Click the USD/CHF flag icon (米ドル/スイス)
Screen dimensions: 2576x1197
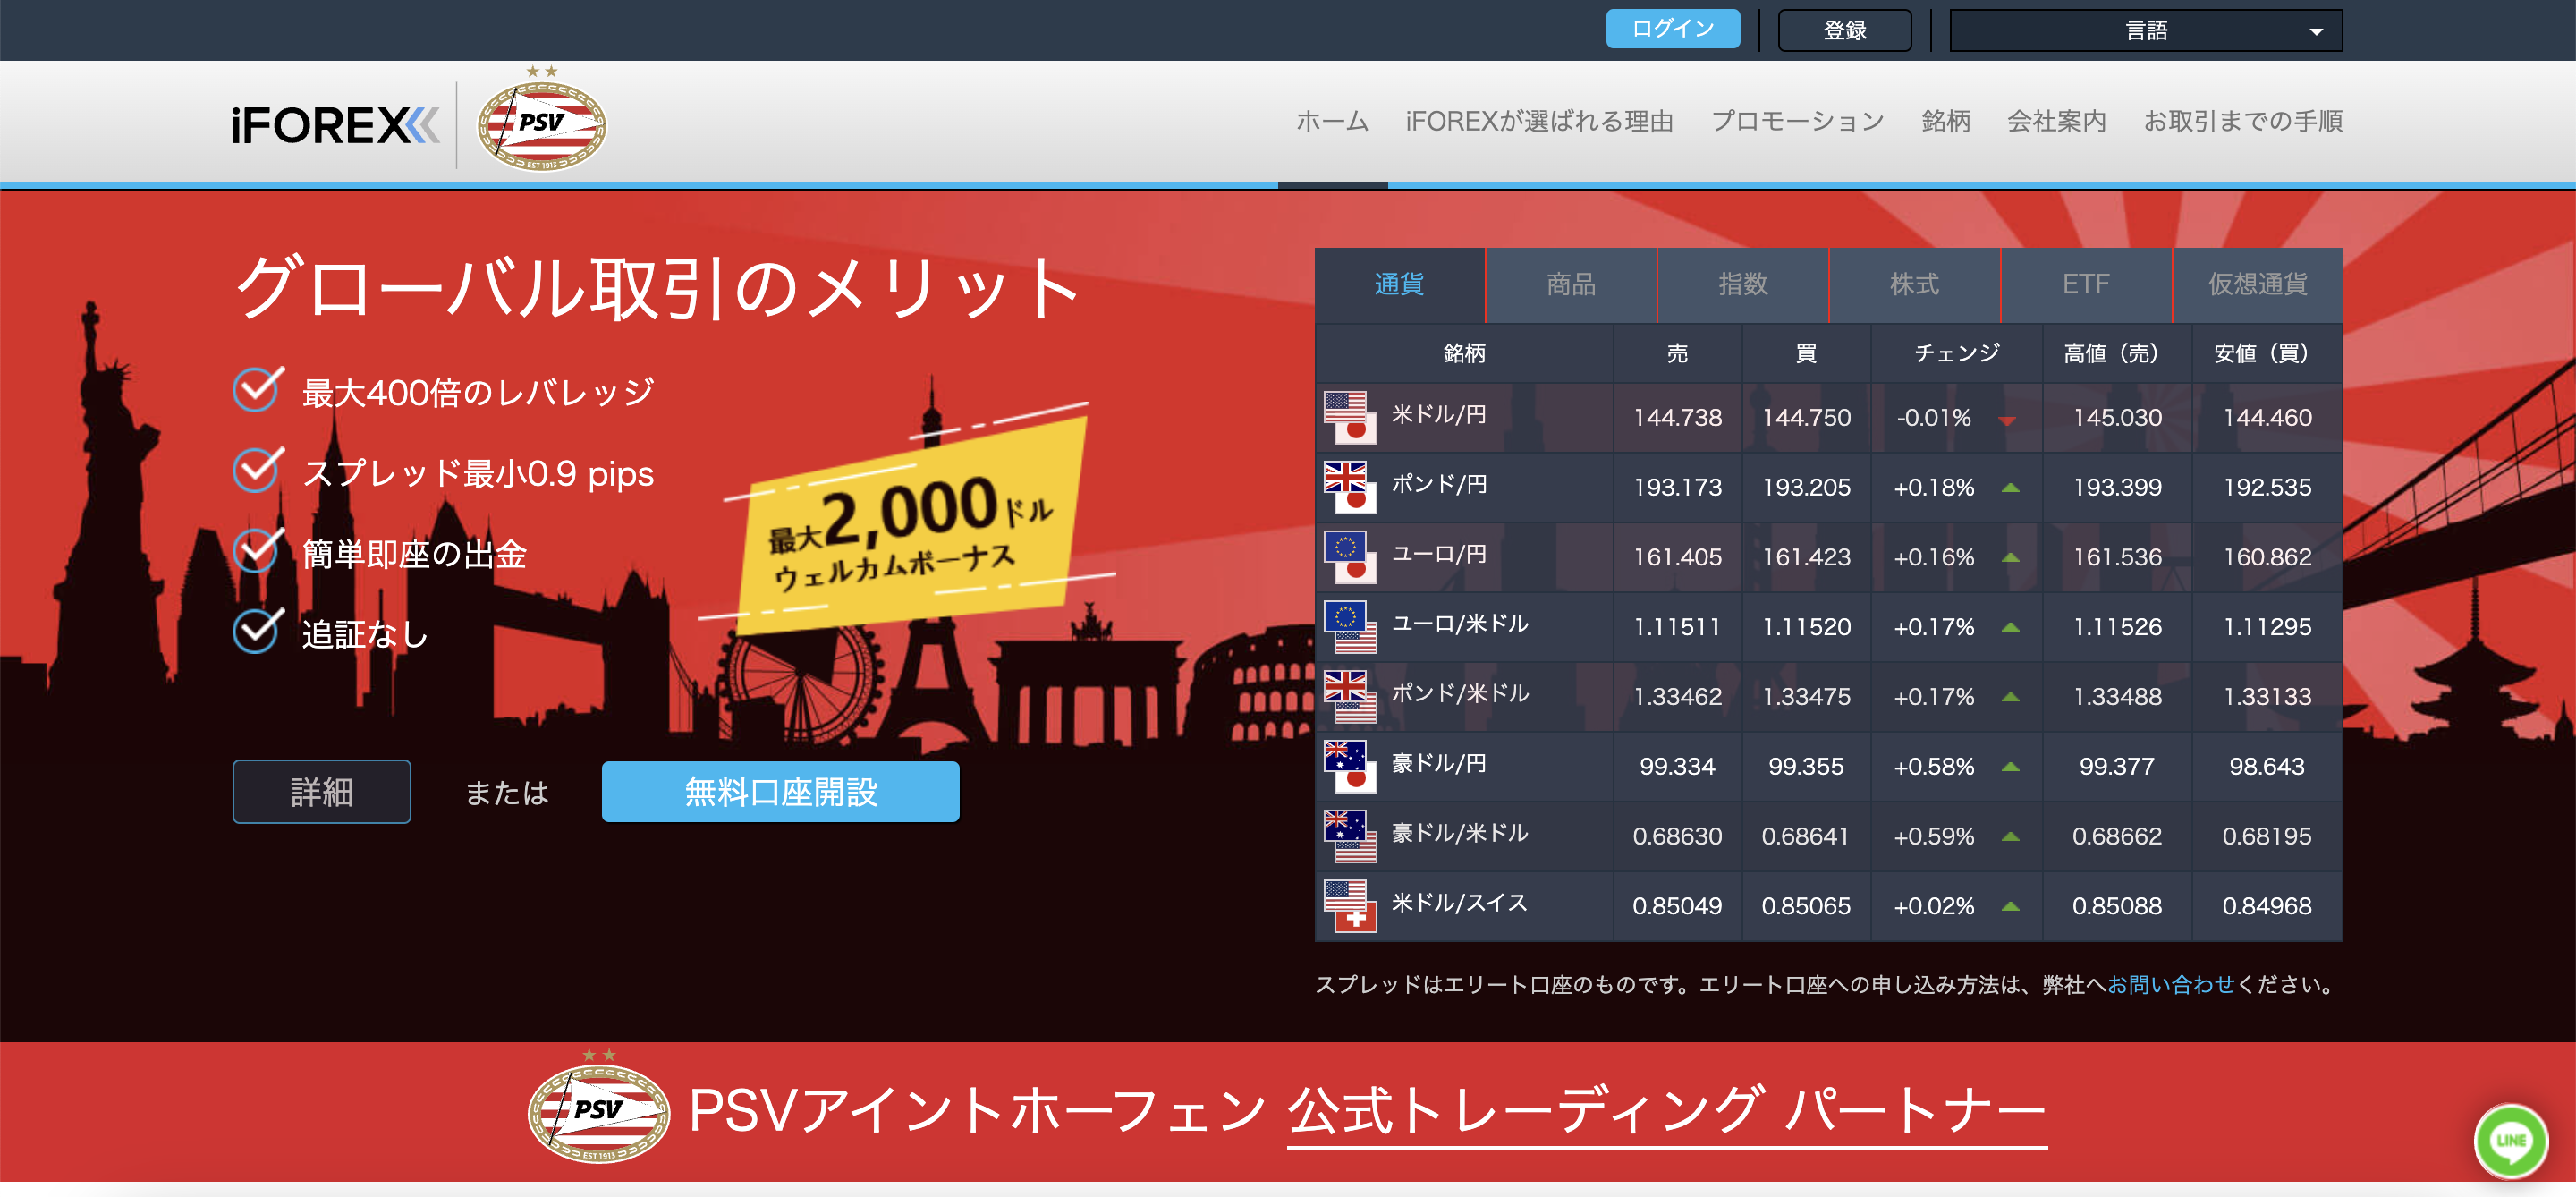tap(1350, 906)
